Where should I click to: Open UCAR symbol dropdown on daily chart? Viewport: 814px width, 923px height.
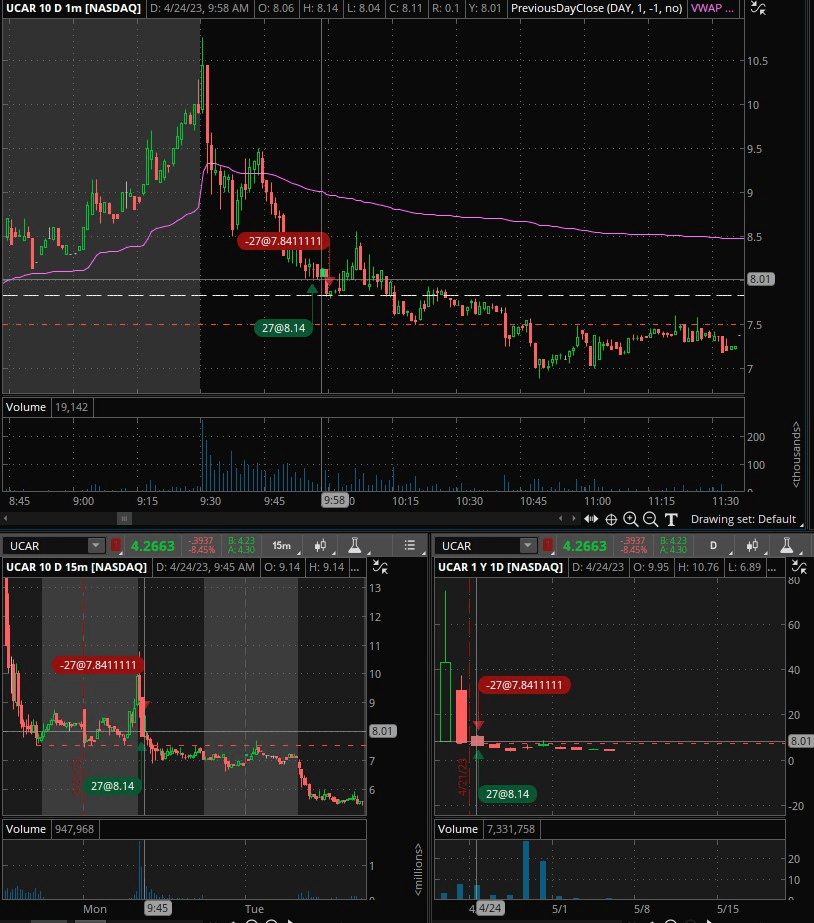point(528,546)
